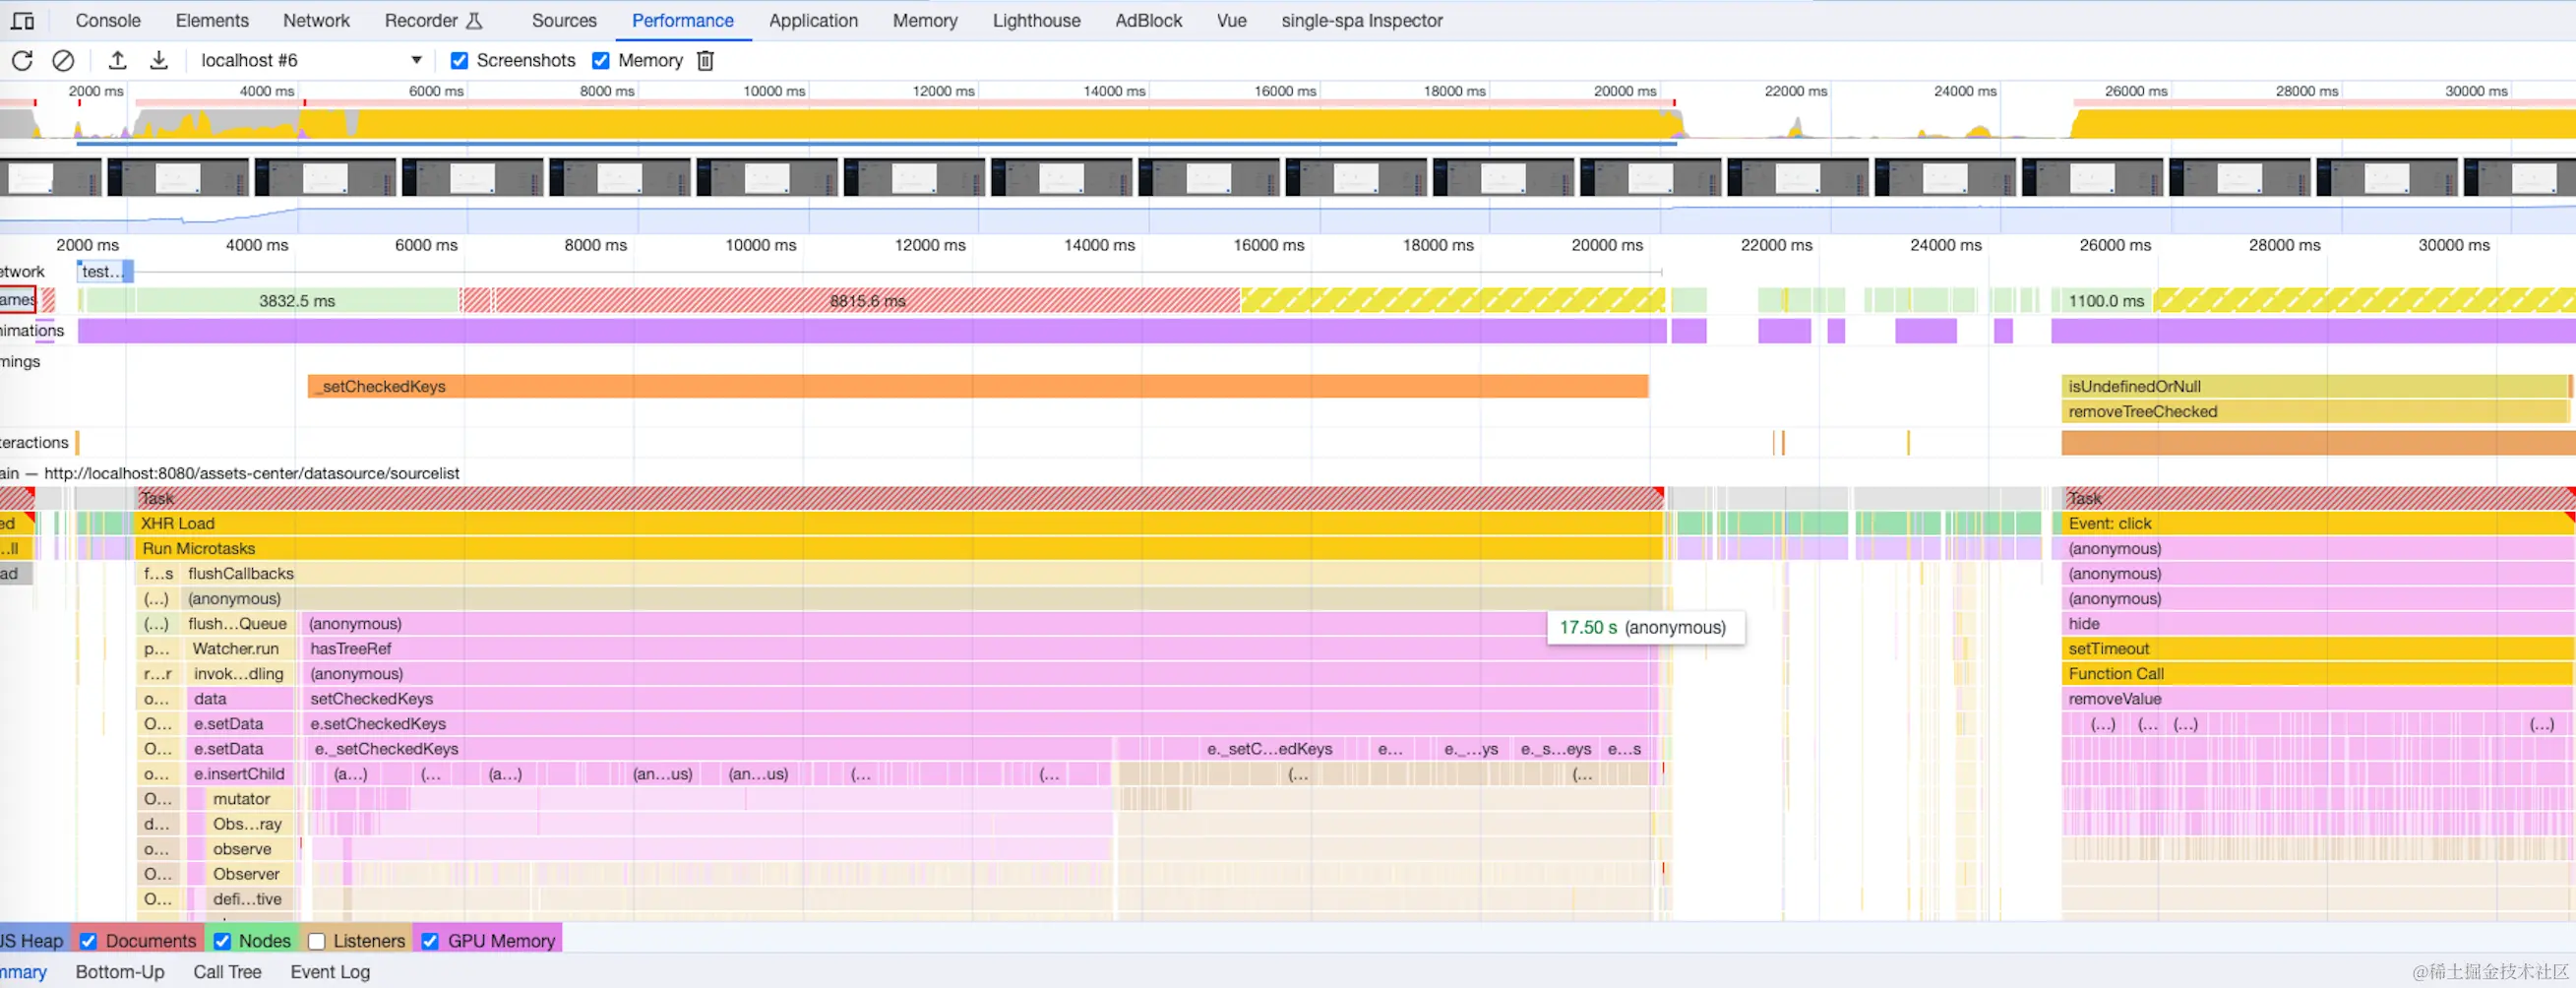Uncheck the Documents counter checkbox
Image resolution: width=2576 pixels, height=988 pixels.
[88, 941]
